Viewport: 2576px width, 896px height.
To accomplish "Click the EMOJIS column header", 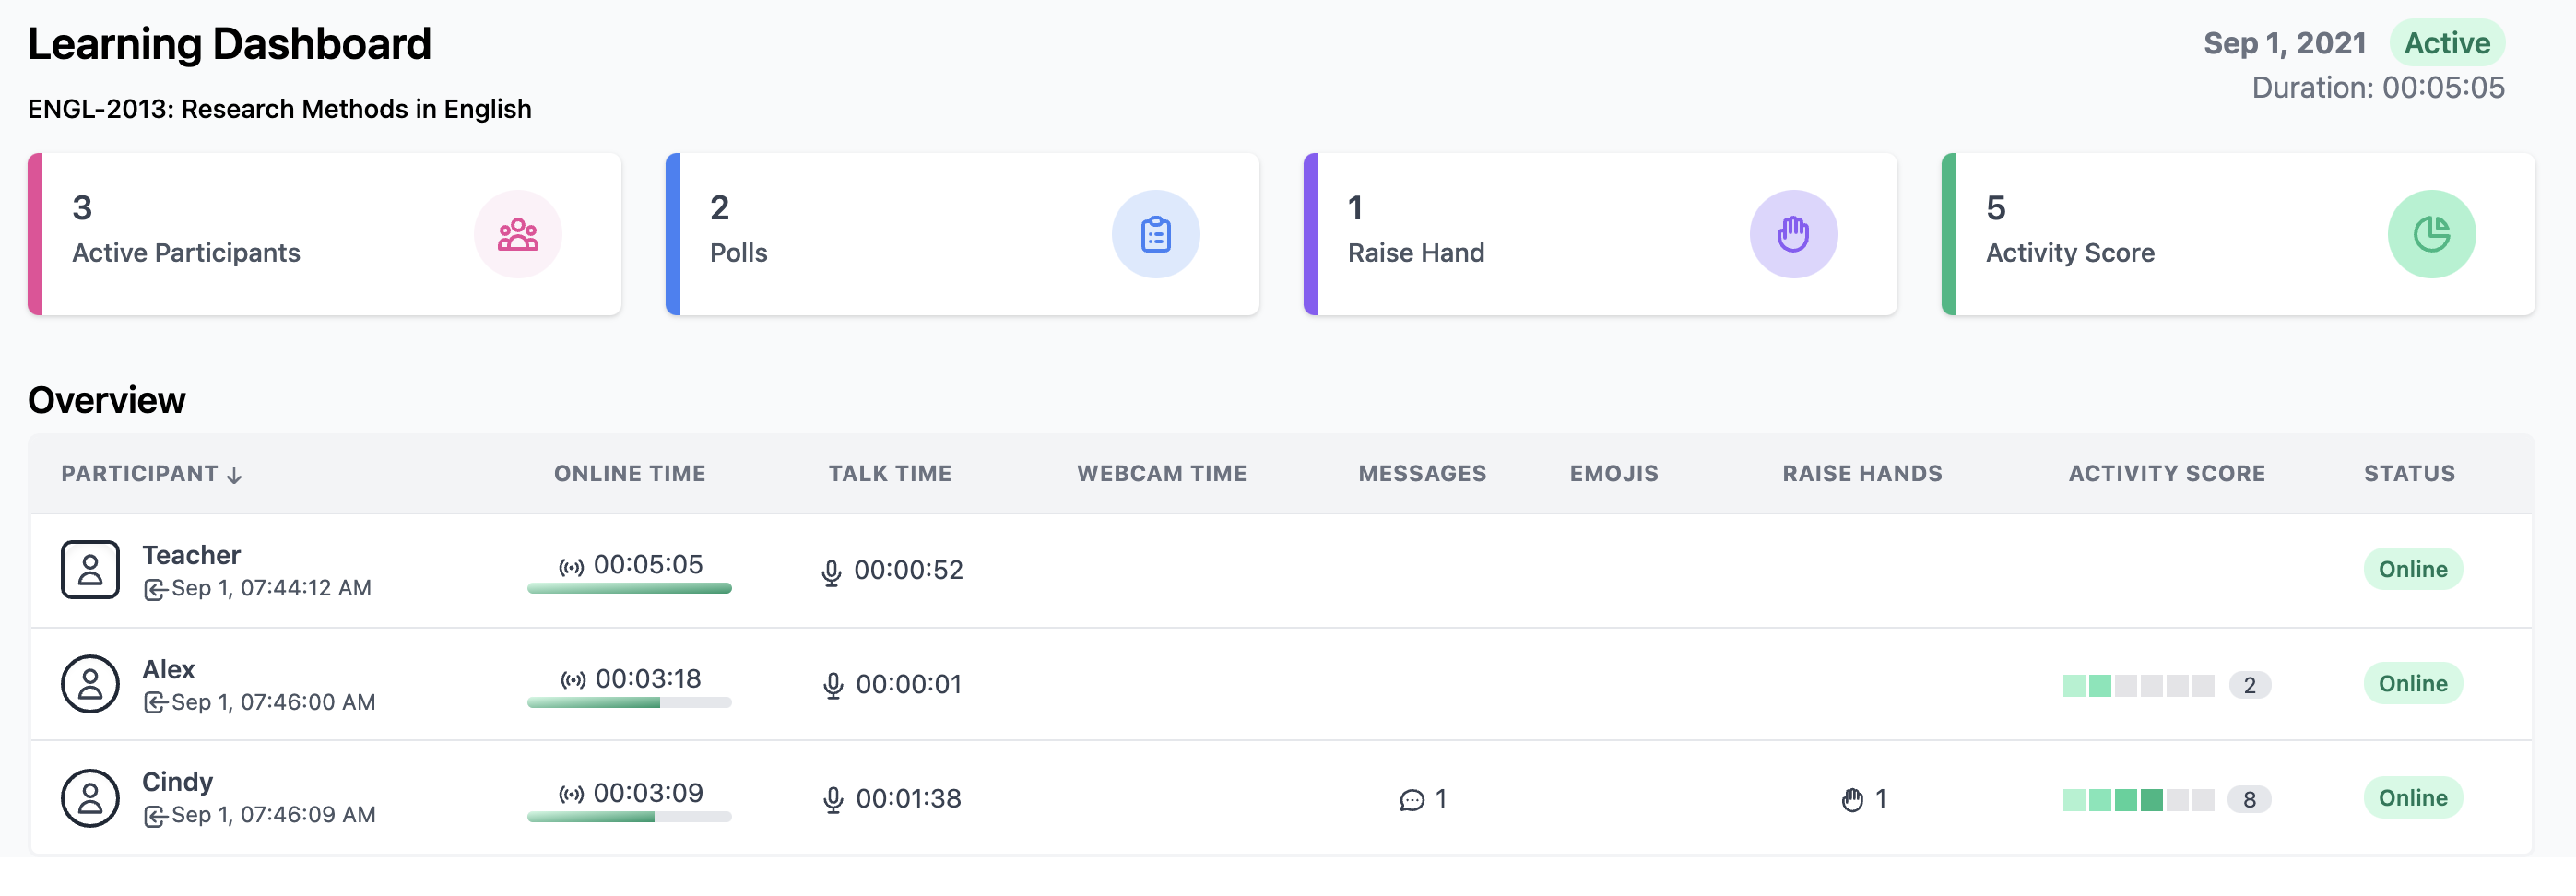I will (x=1614, y=473).
